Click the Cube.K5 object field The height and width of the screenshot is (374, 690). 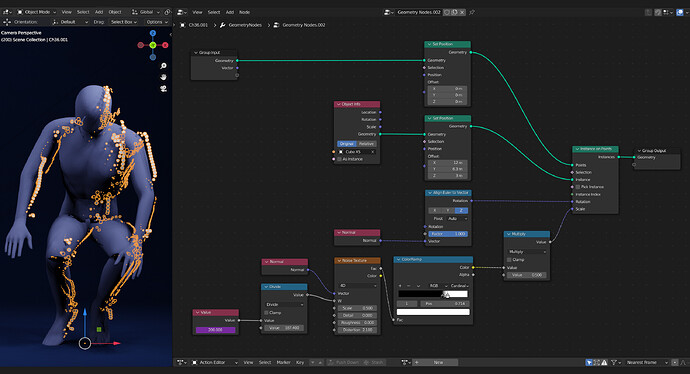point(357,152)
